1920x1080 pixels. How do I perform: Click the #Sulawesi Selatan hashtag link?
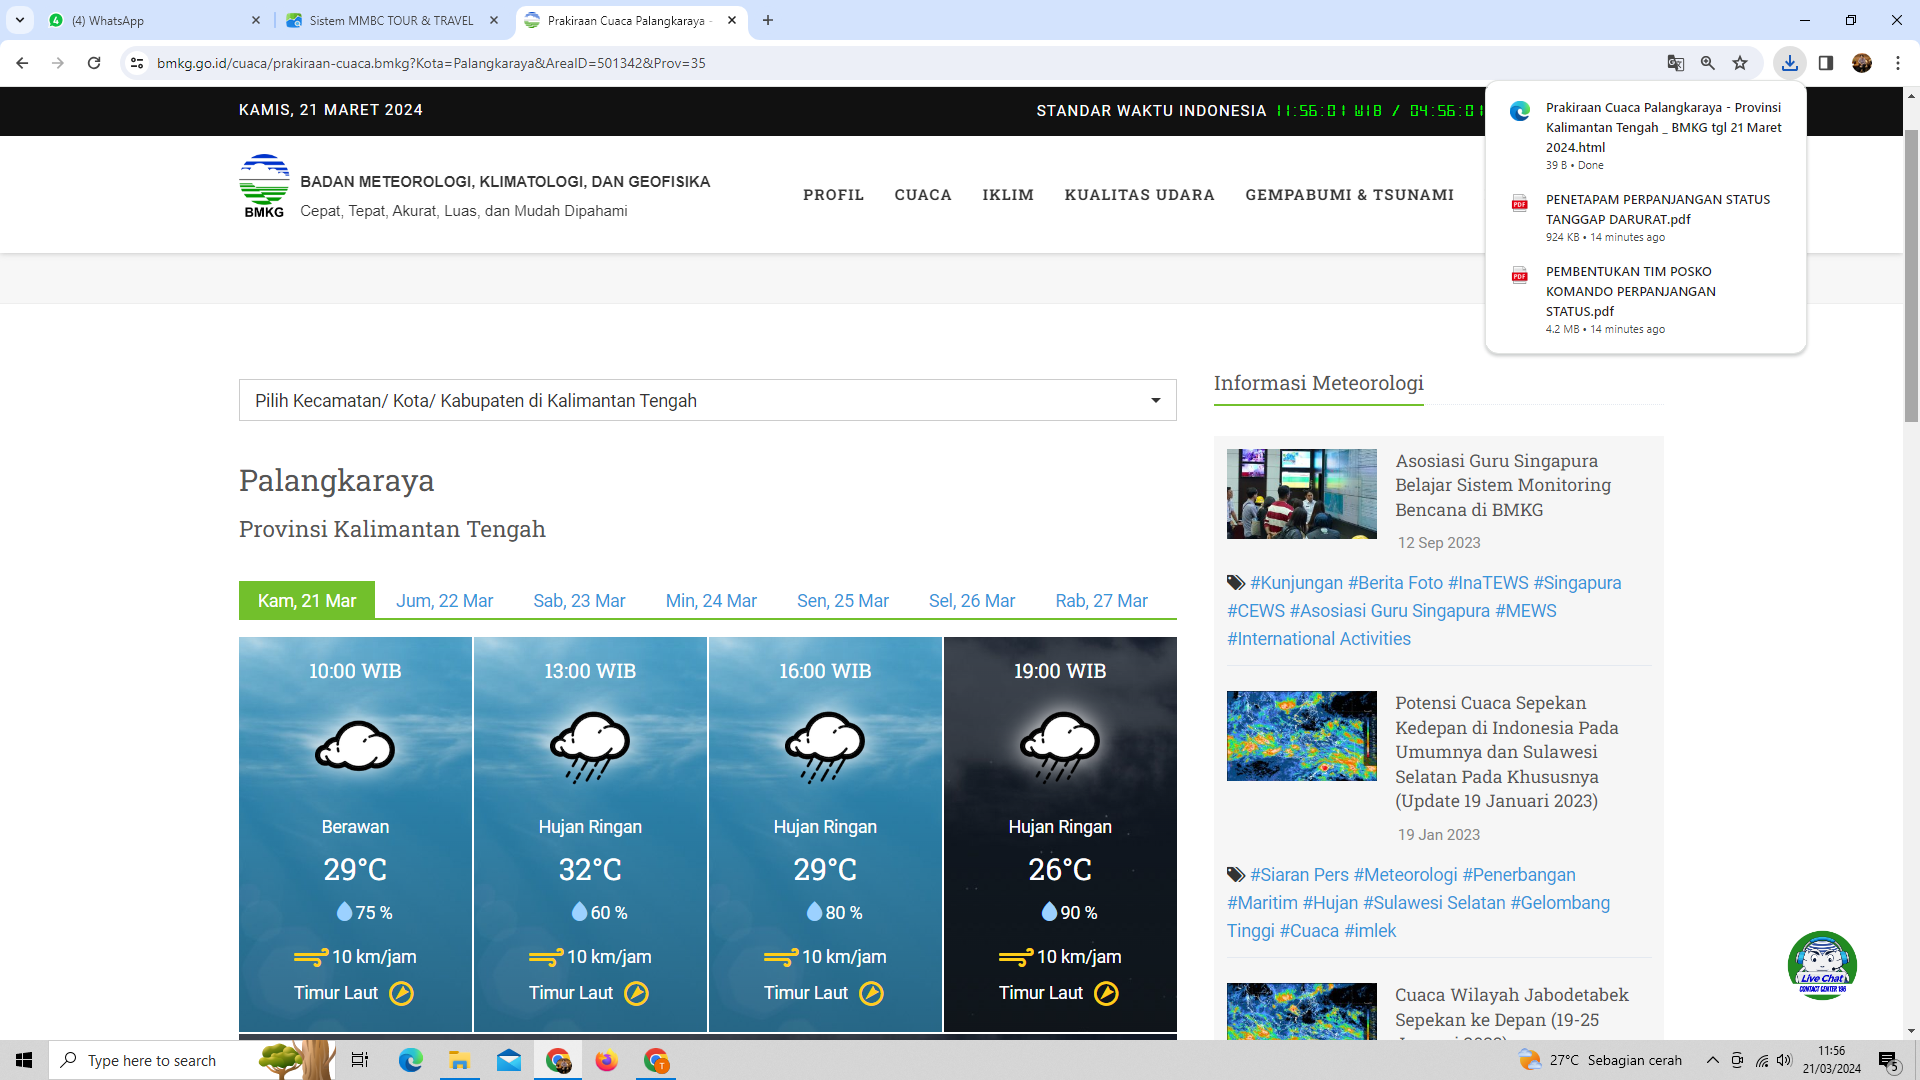[x=1434, y=903]
